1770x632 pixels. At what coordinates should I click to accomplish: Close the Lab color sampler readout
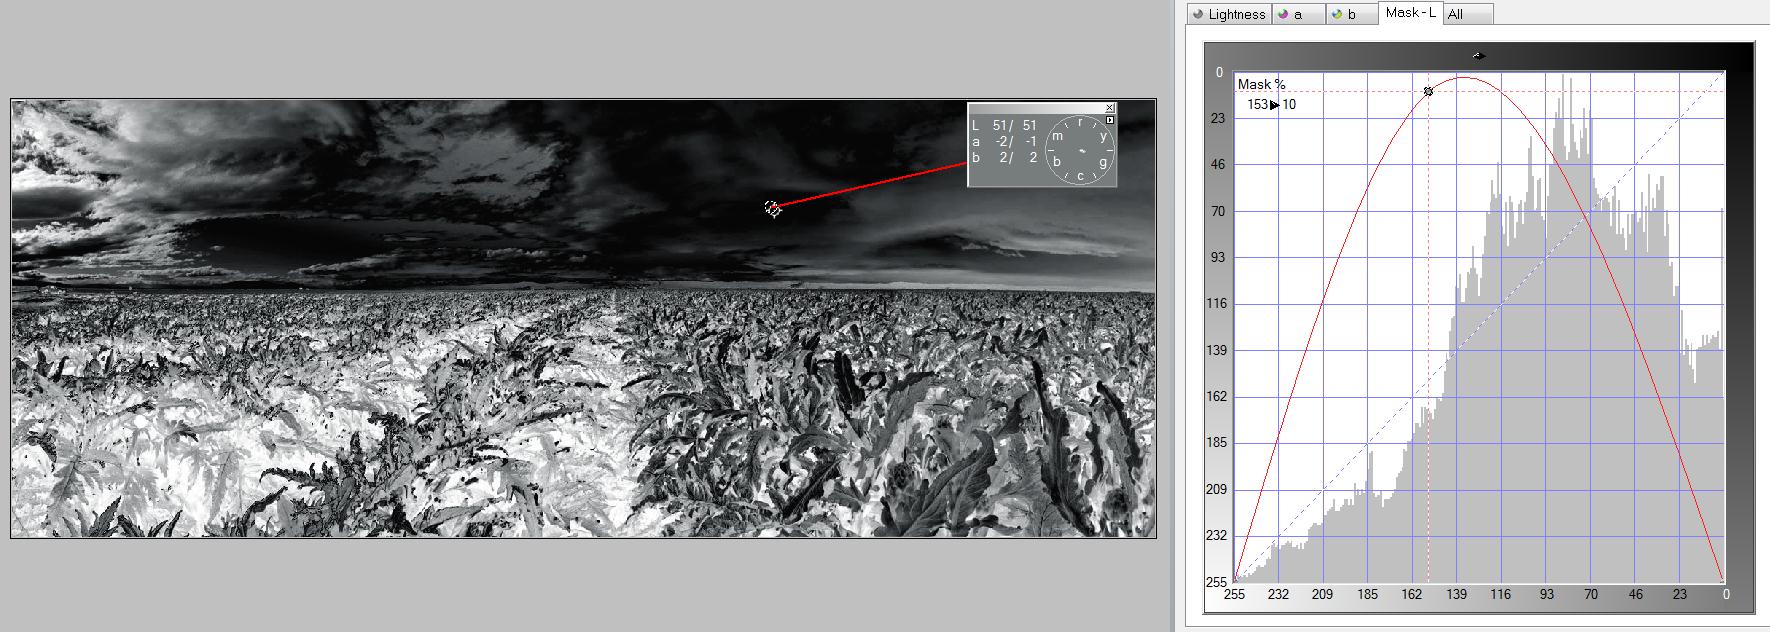coord(1109,108)
